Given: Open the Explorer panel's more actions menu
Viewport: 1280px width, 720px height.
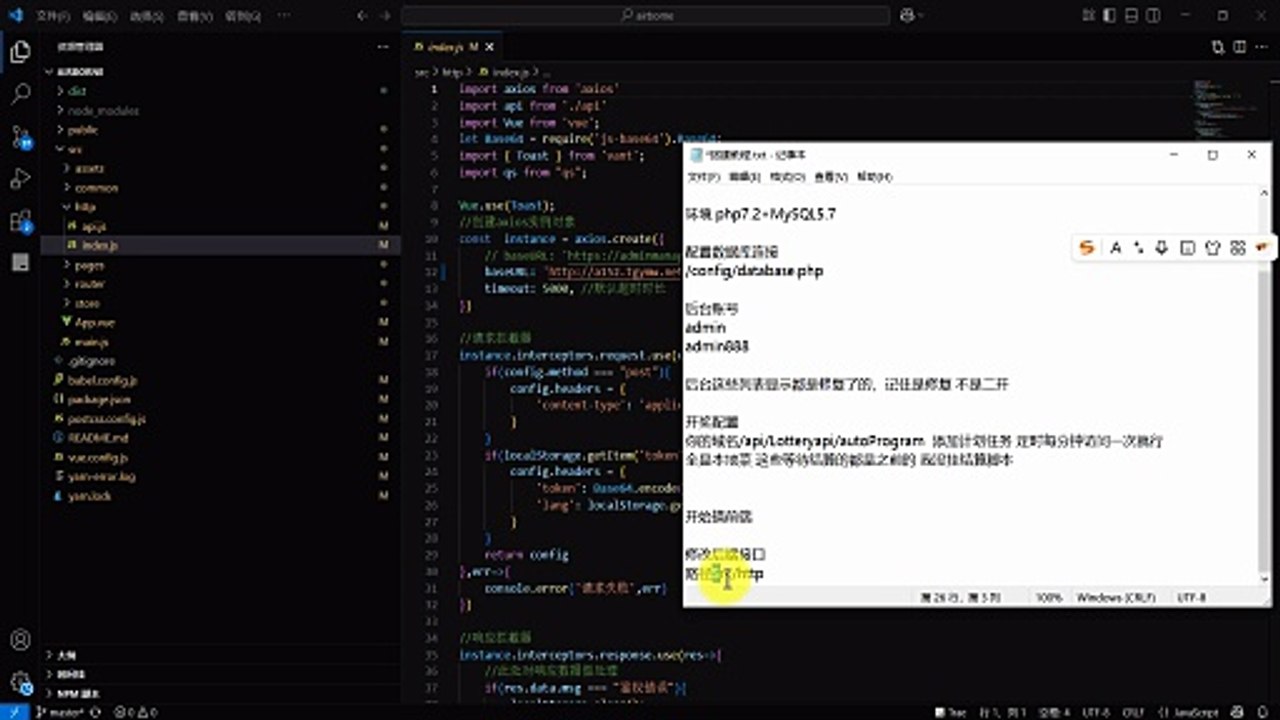Looking at the screenshot, I should [x=382, y=47].
